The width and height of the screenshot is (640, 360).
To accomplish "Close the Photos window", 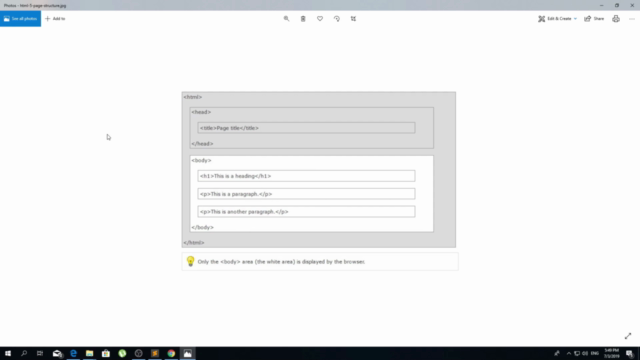I will [x=632, y=5].
